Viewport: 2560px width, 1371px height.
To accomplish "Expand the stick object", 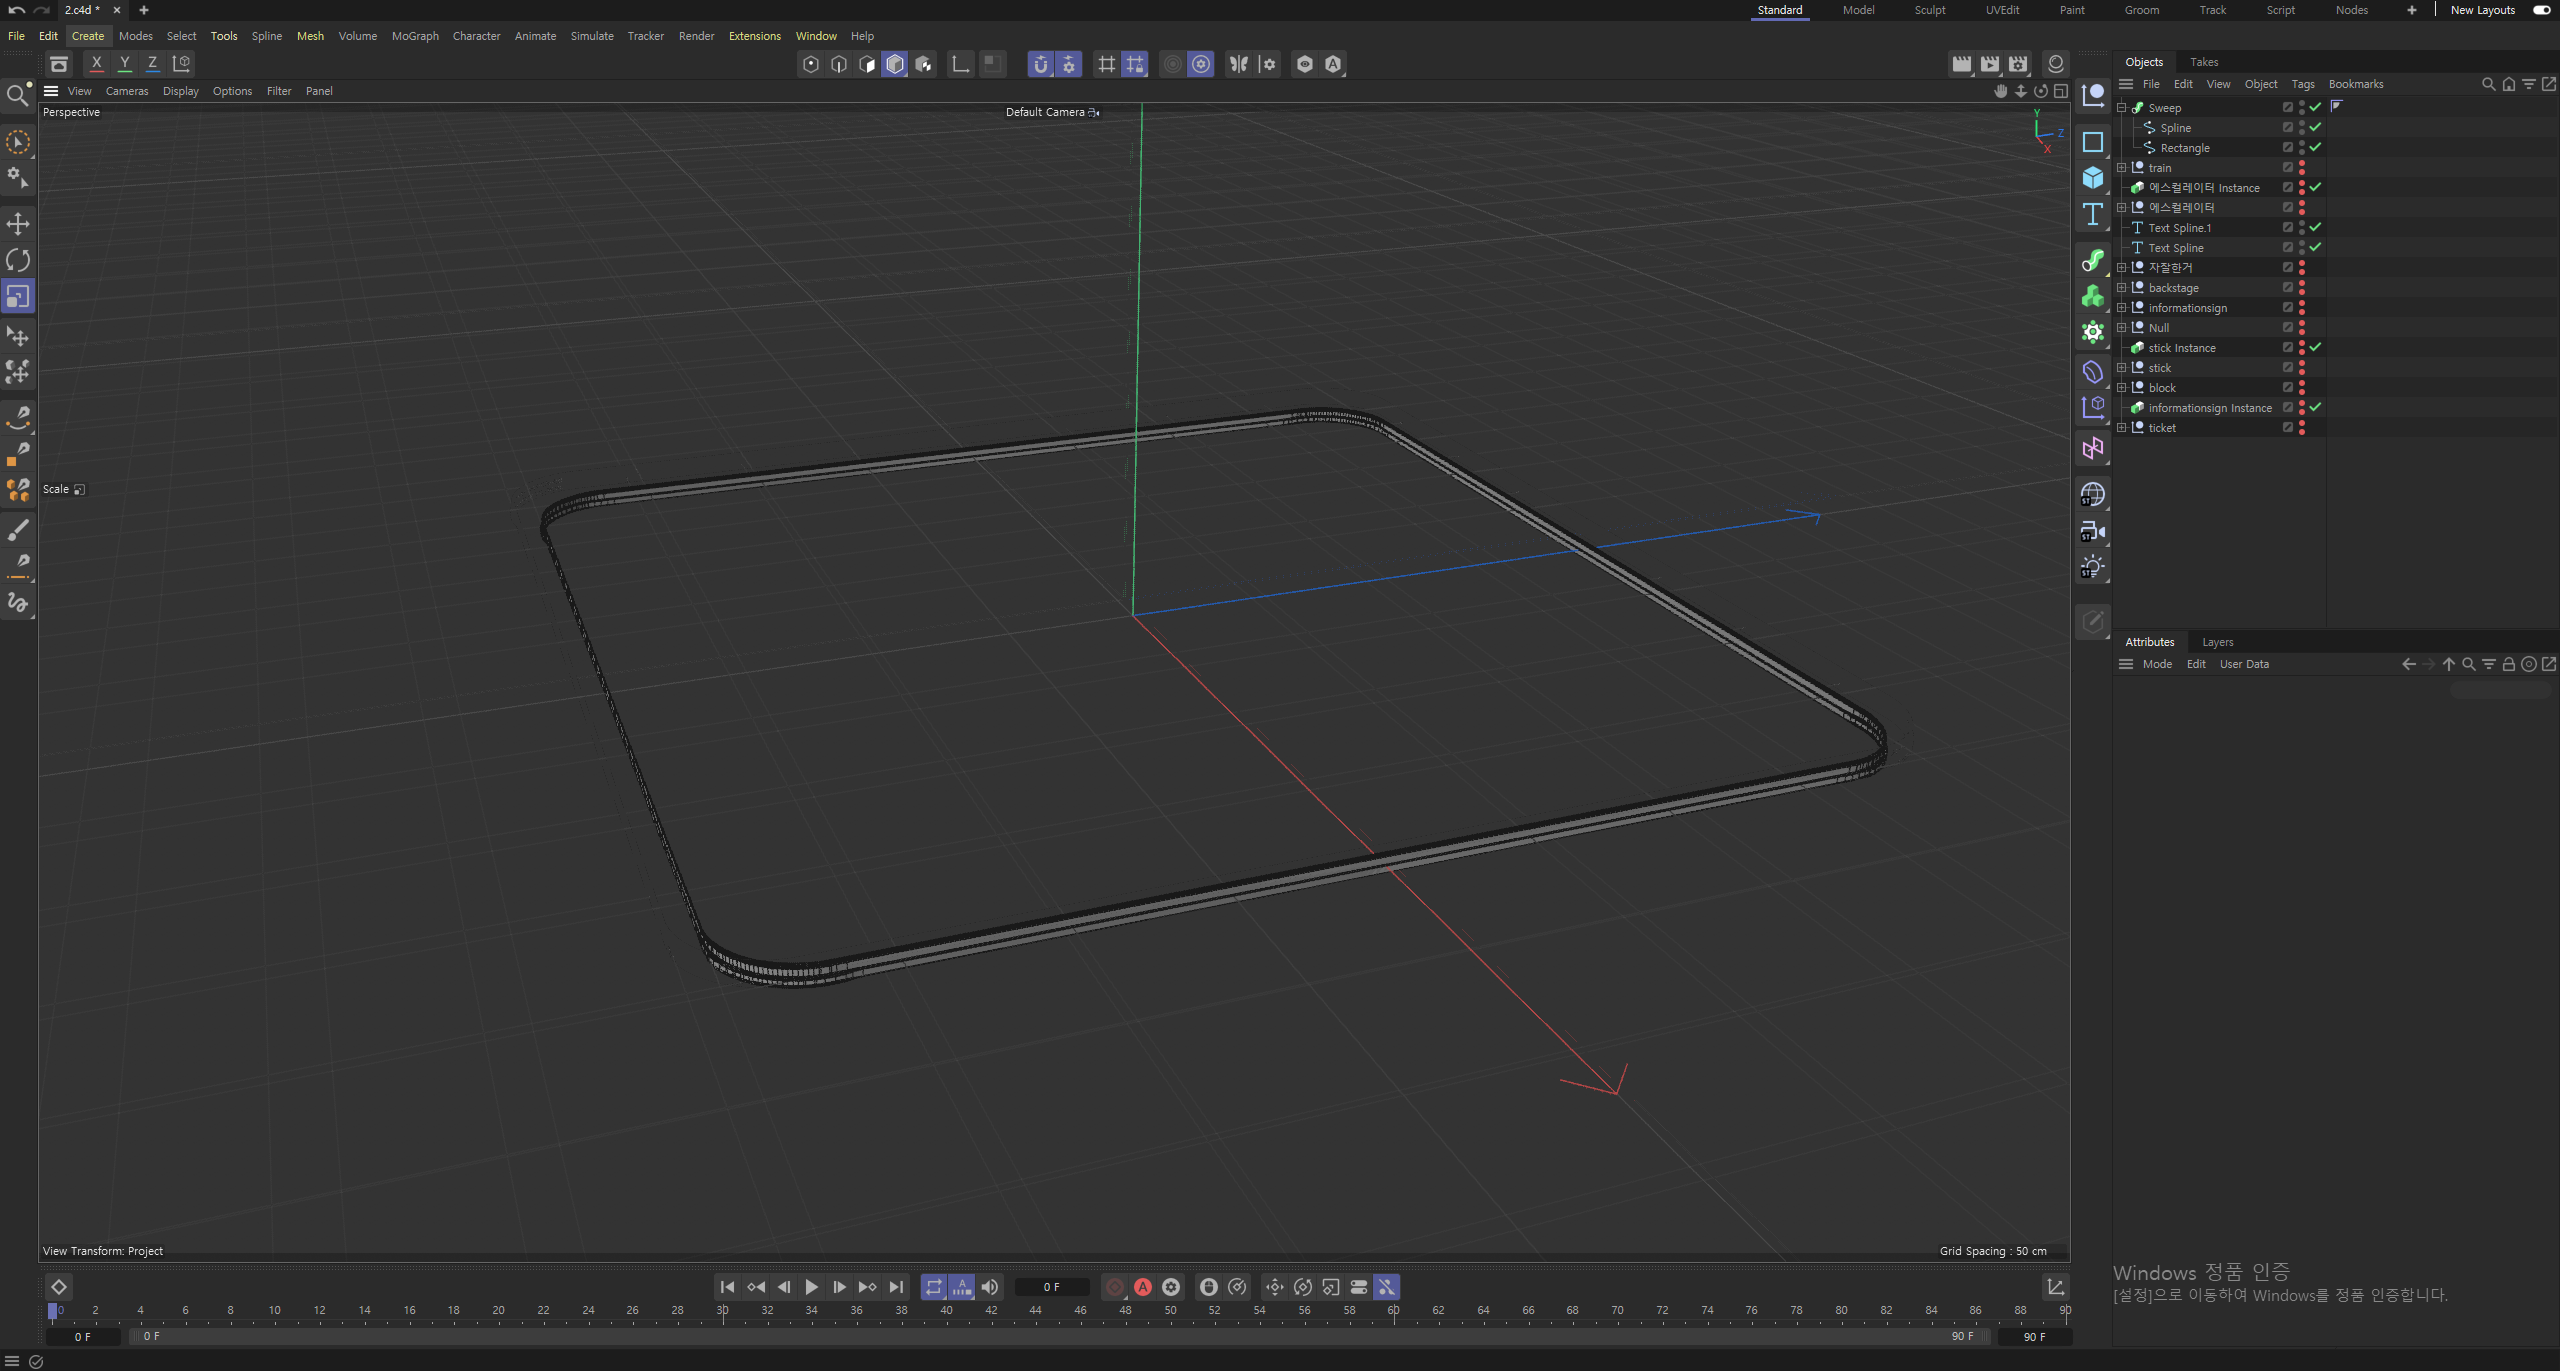I will (x=2121, y=367).
